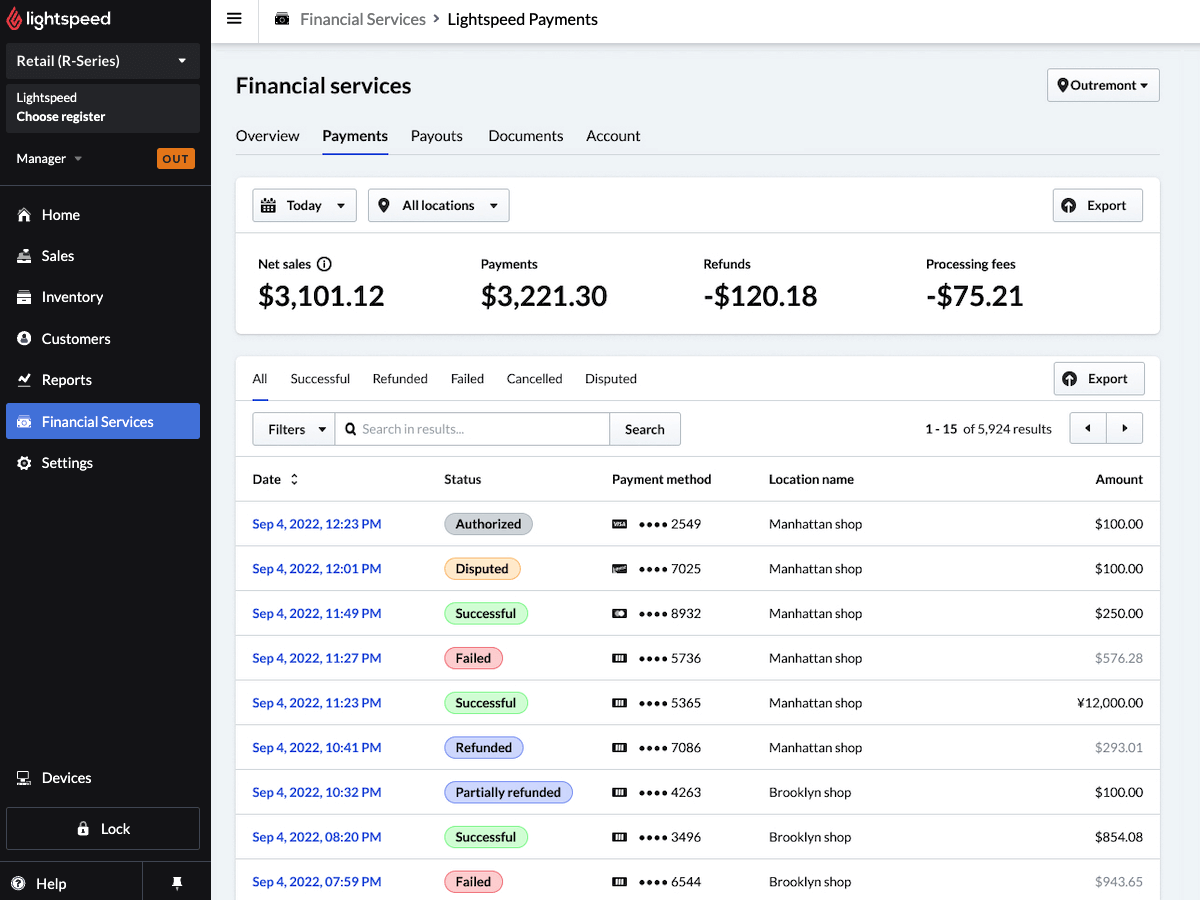Sort the table by Date column arrows
Viewport: 1200px width, 900px height.
click(x=294, y=480)
